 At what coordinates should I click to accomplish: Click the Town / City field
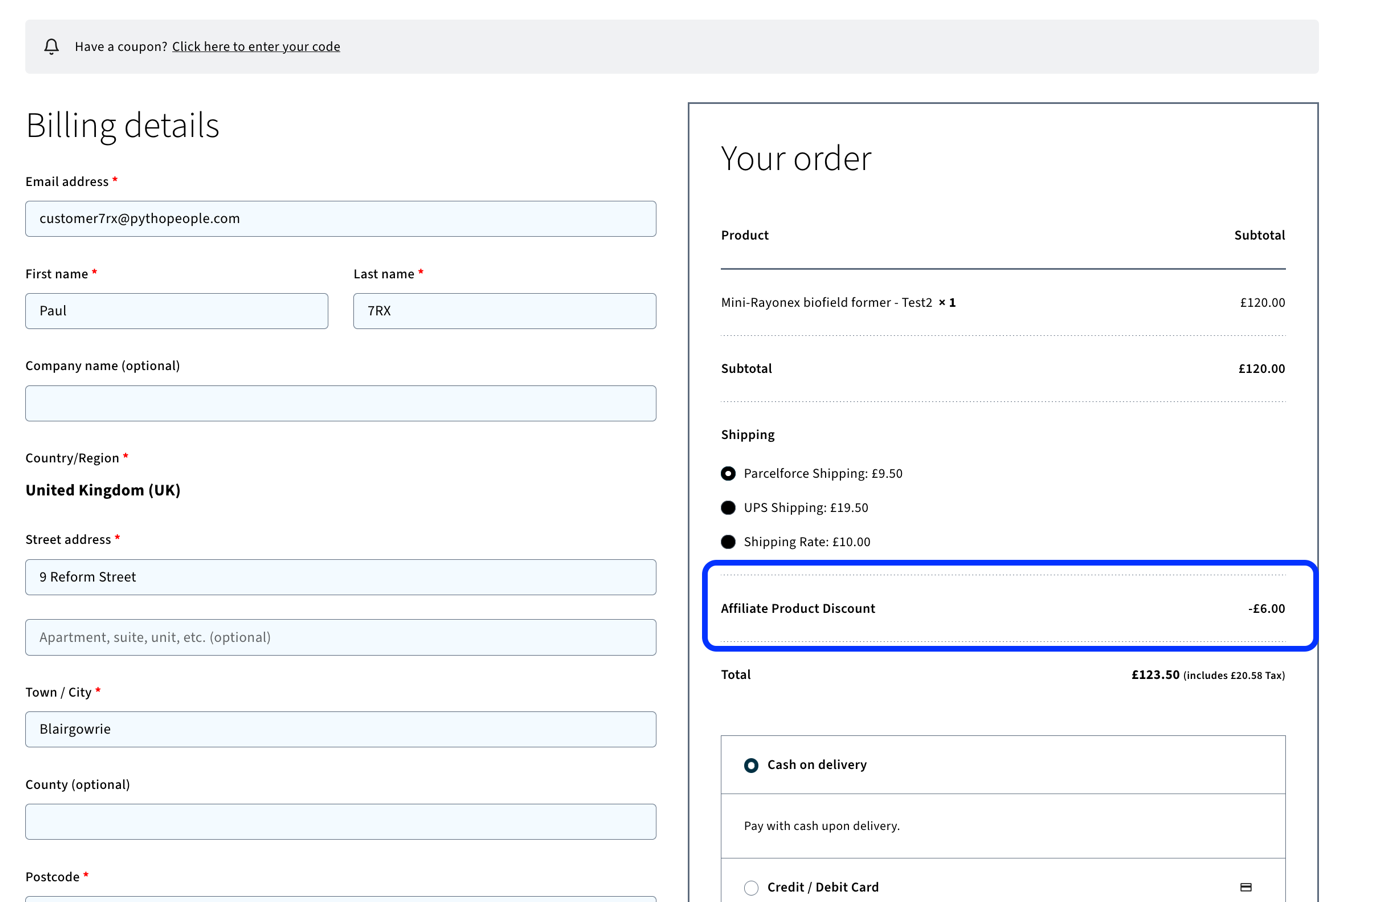click(341, 729)
